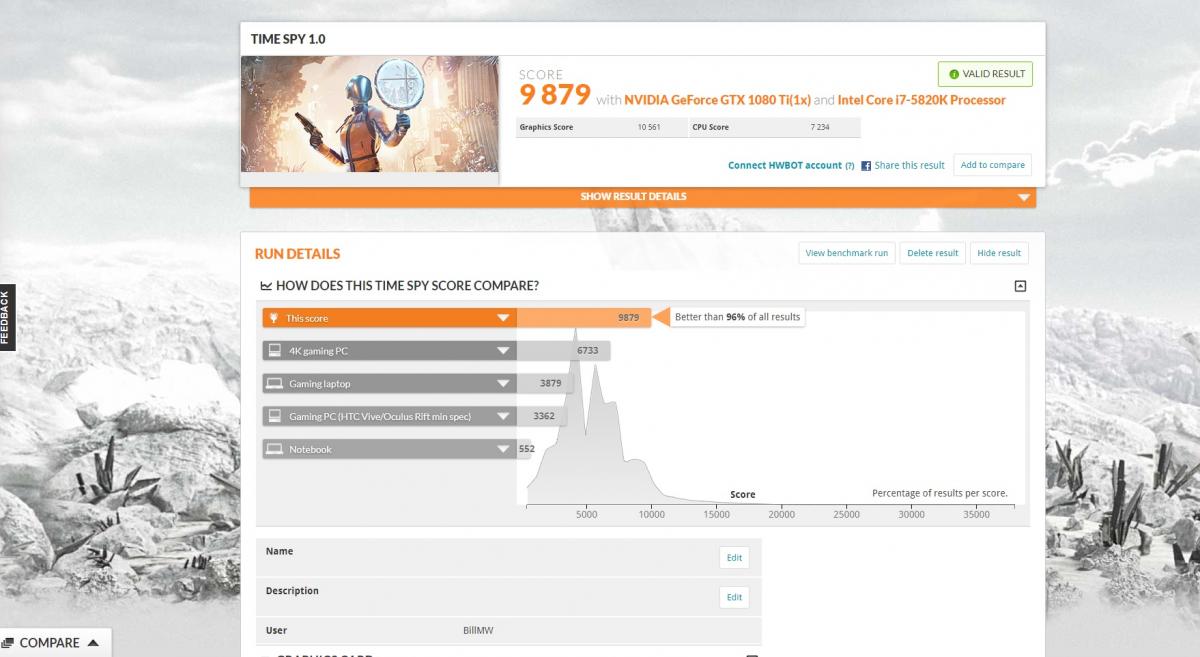Image resolution: width=1200 pixels, height=657 pixels.
Task: Expand the Compare panel arrow
Action: [x=93, y=643]
